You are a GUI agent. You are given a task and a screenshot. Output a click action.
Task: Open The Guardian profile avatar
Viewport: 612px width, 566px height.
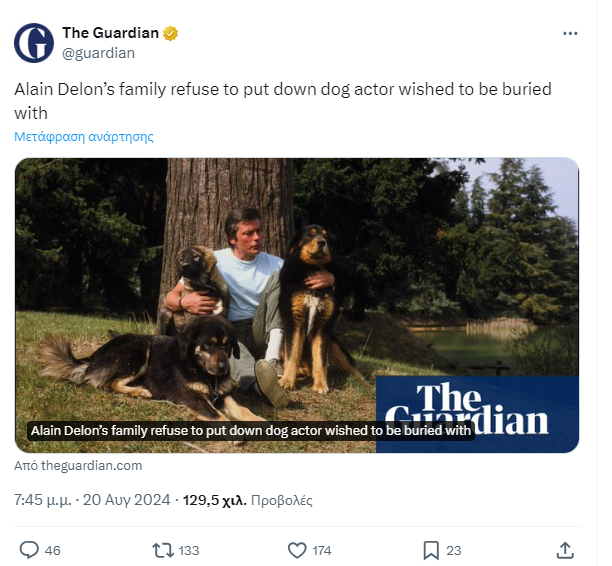(x=34, y=42)
